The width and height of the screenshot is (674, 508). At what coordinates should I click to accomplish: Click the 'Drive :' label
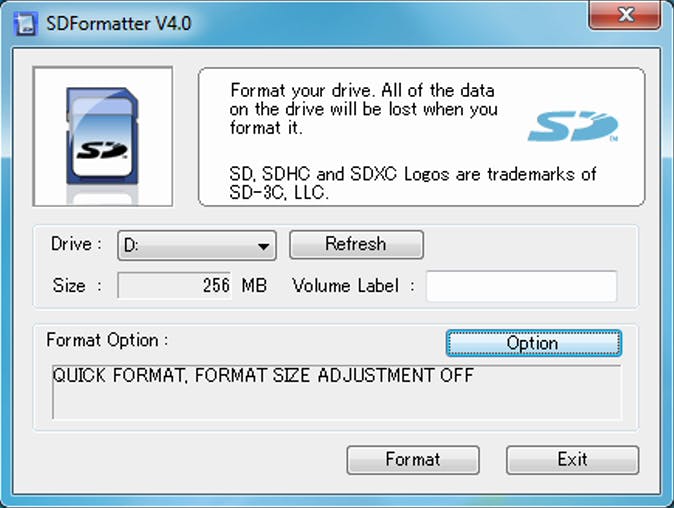coord(77,244)
